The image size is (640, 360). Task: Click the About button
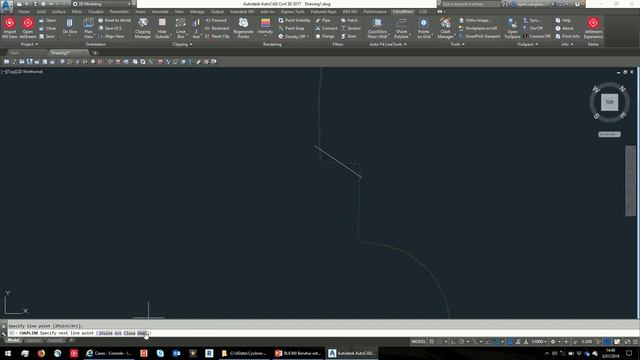click(x=564, y=28)
